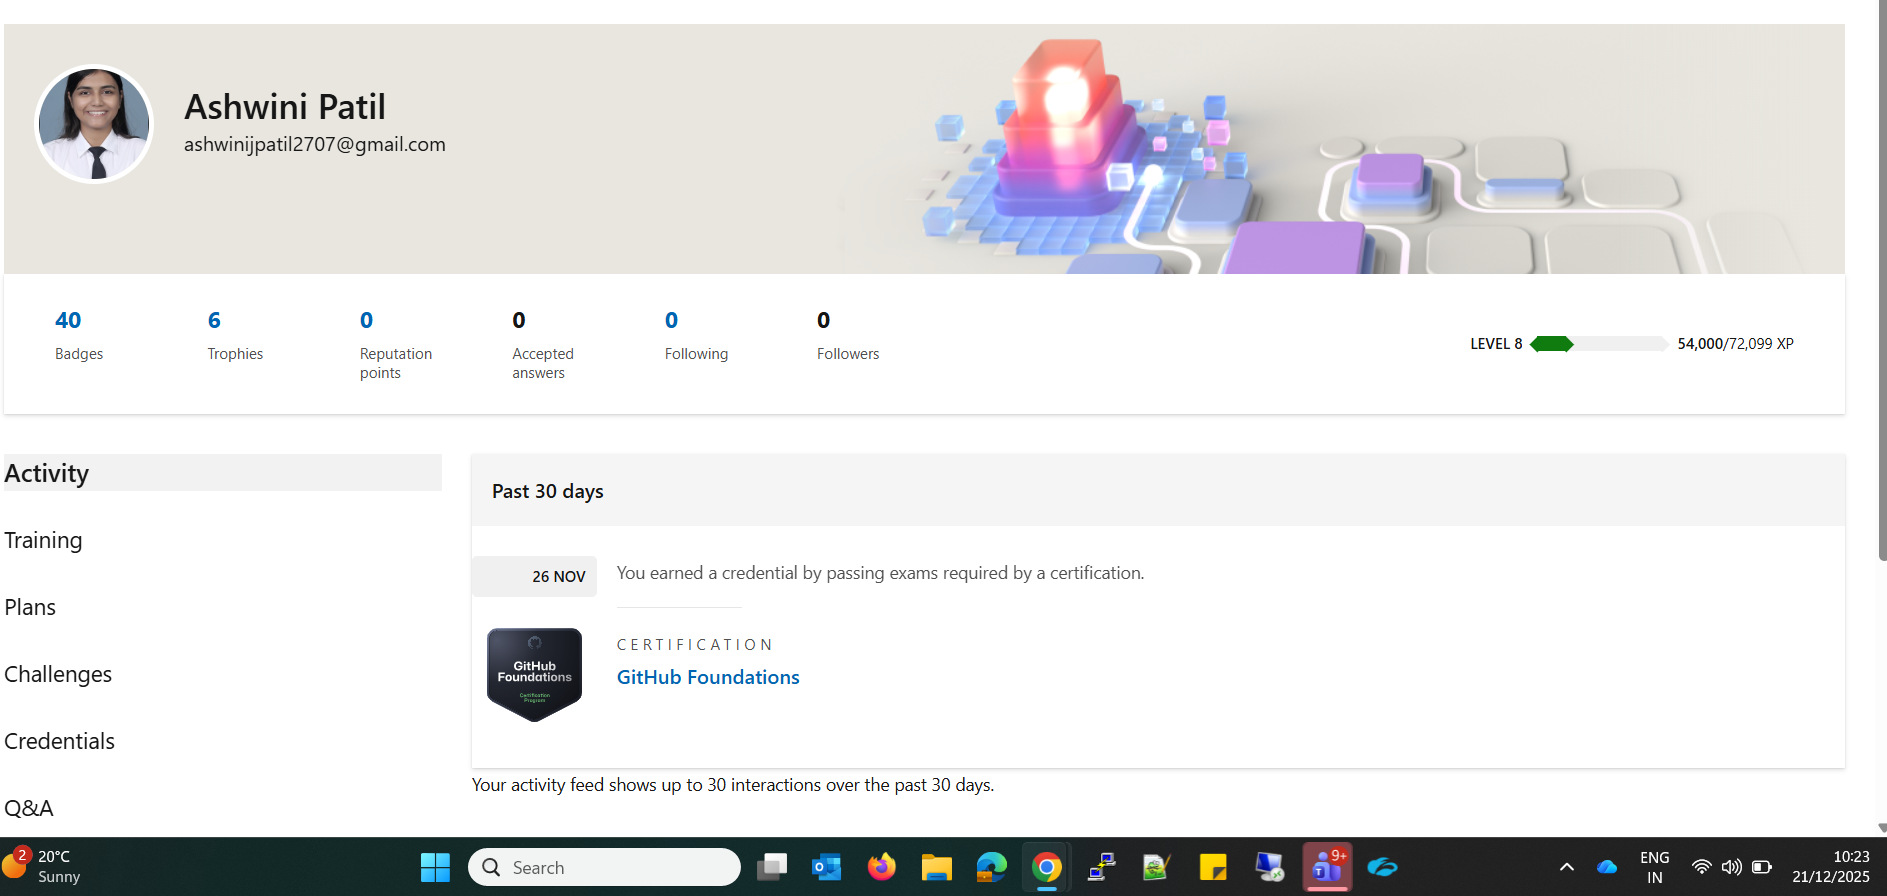Viewport: 1887px width, 896px height.
Task: Open the OneDrive tray icon
Action: point(1607,867)
